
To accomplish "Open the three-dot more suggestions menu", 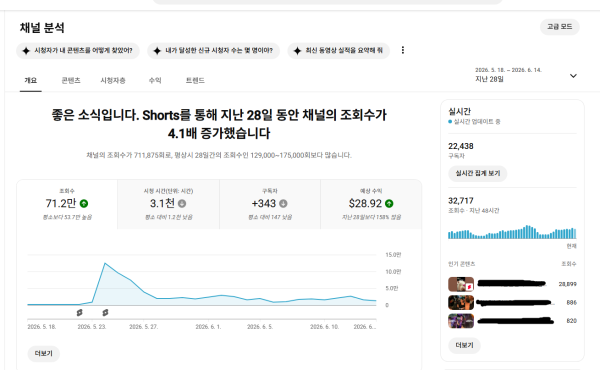I will point(403,50).
